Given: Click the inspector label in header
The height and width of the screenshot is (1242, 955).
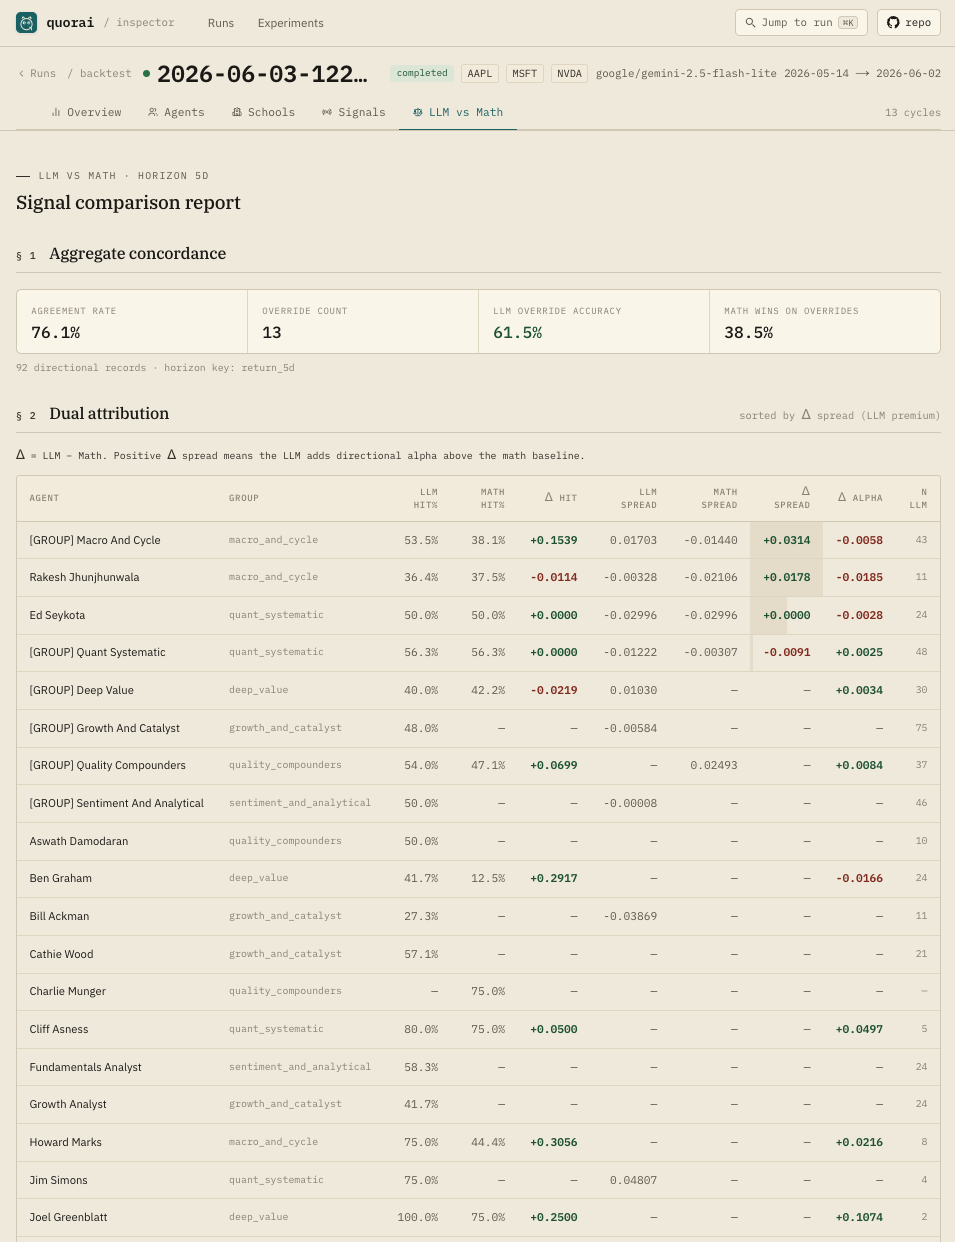Looking at the screenshot, I should pos(145,22).
